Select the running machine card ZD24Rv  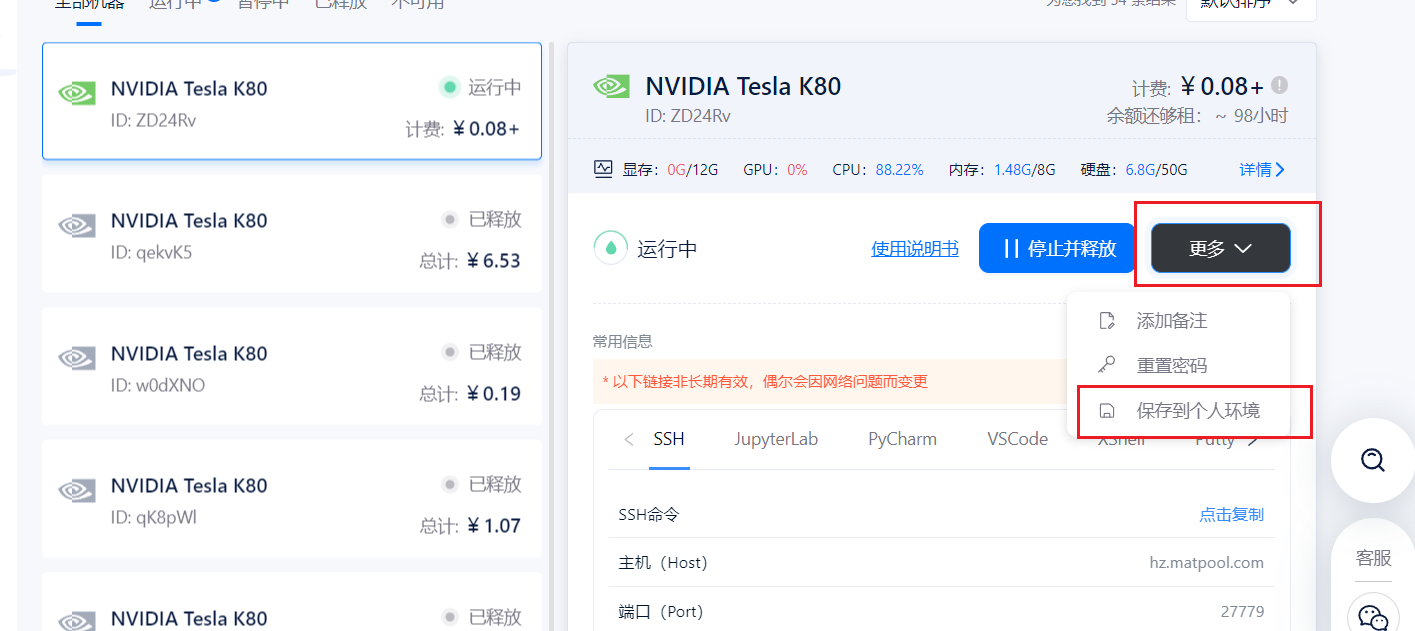(x=292, y=101)
